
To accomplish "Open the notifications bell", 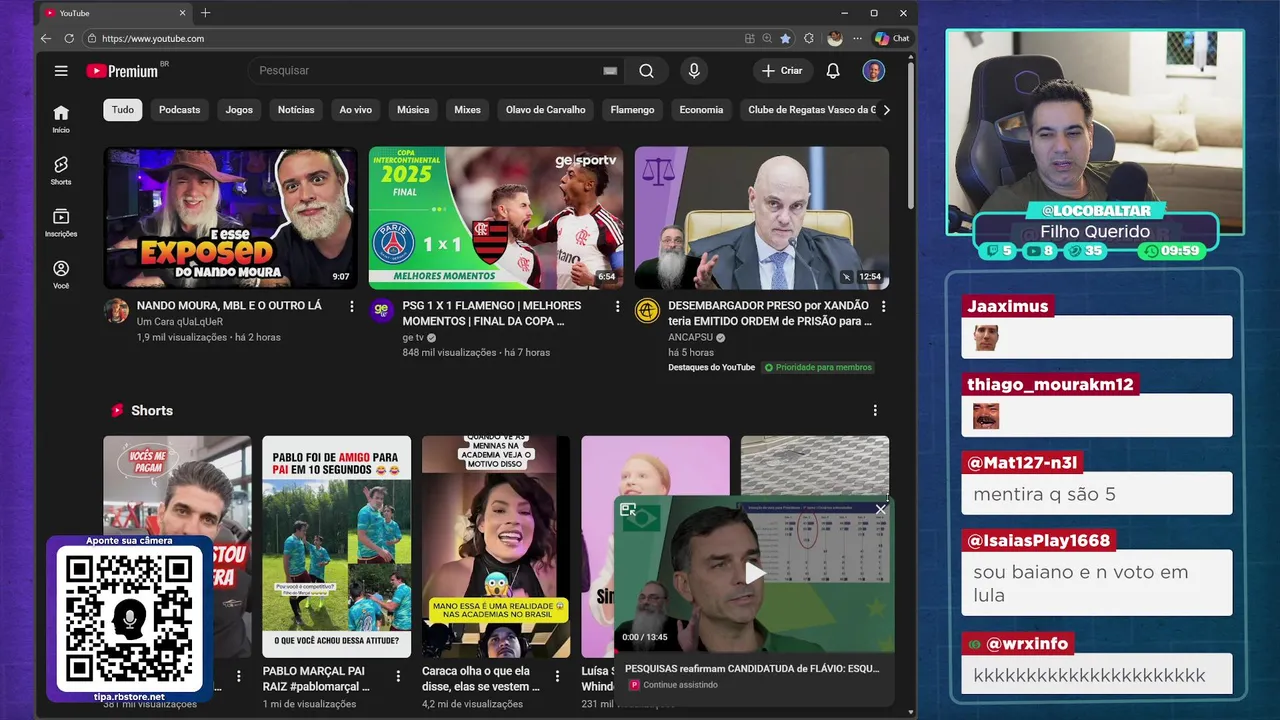I will 832,71.
